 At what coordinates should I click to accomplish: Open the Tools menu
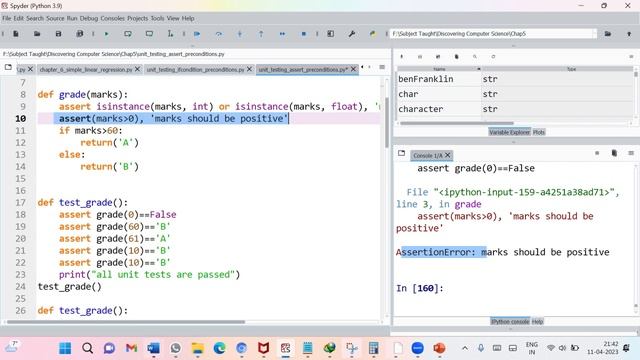pos(158,18)
